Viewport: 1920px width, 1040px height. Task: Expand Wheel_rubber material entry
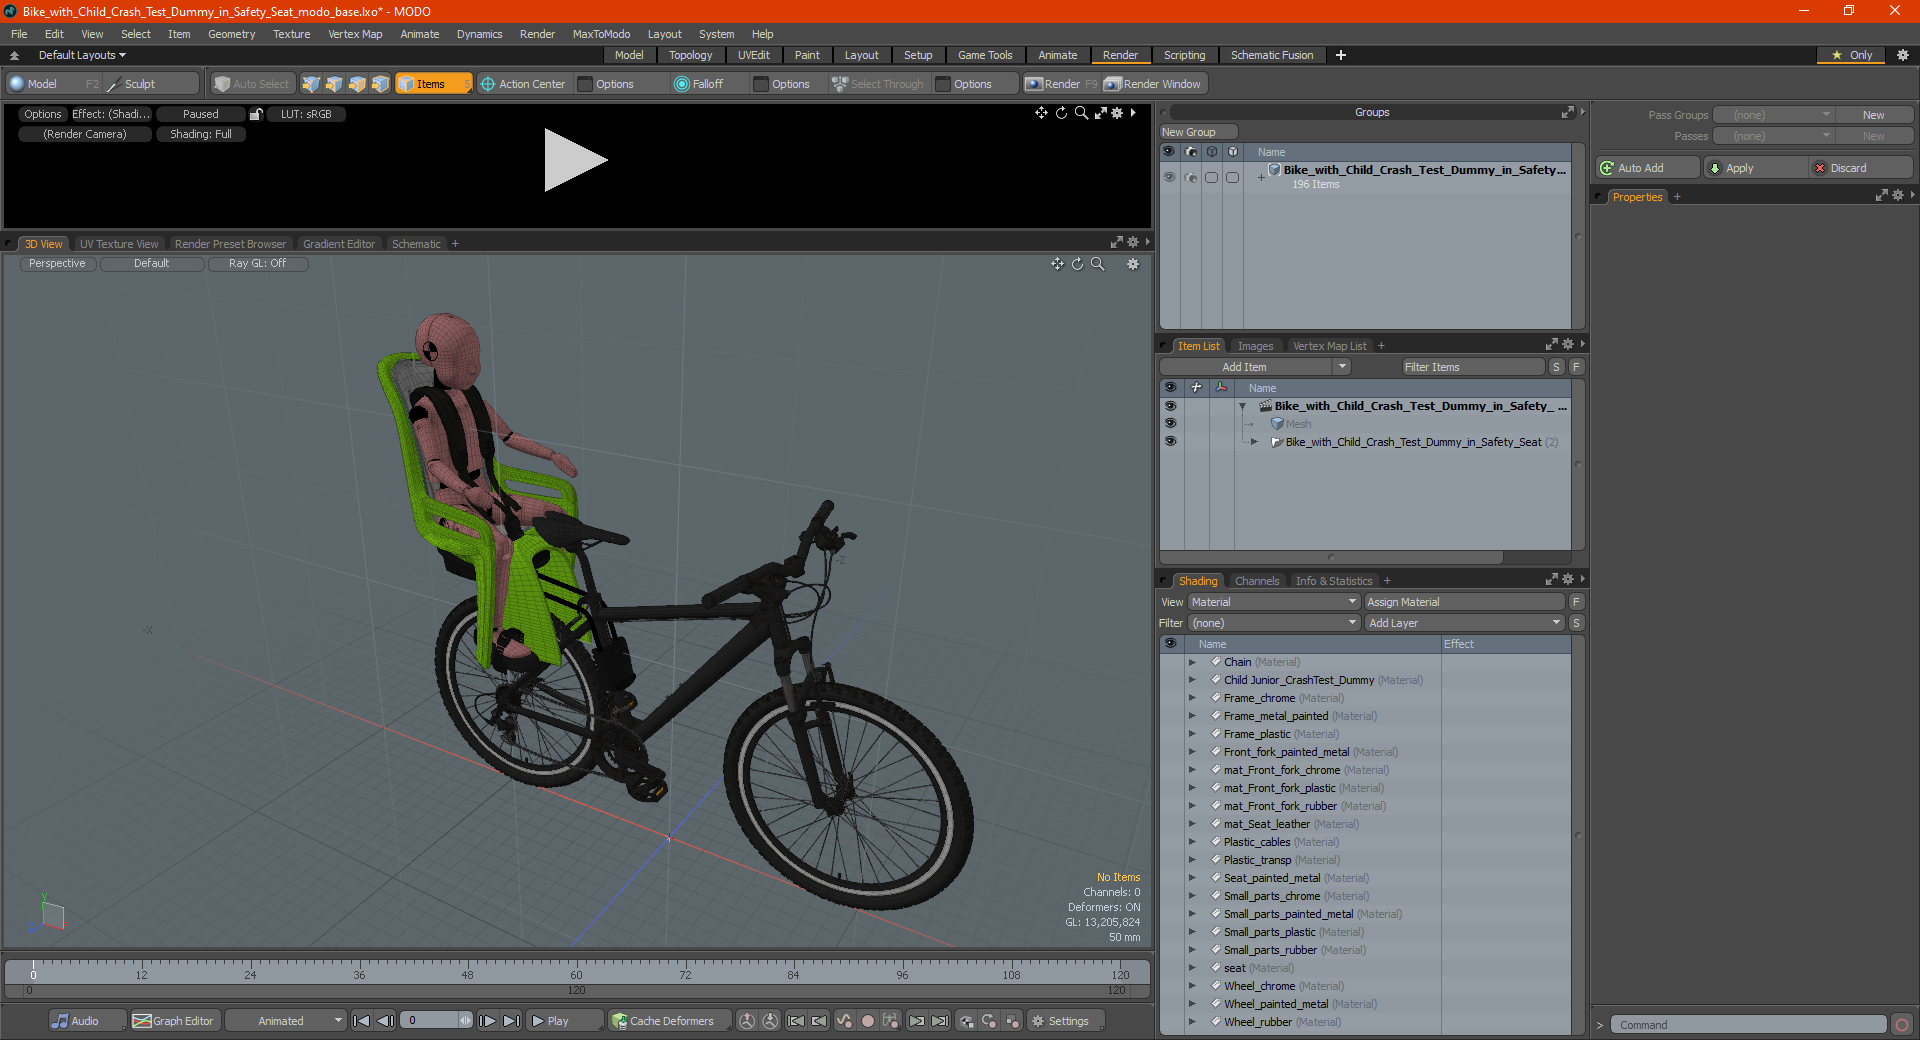(1192, 1022)
